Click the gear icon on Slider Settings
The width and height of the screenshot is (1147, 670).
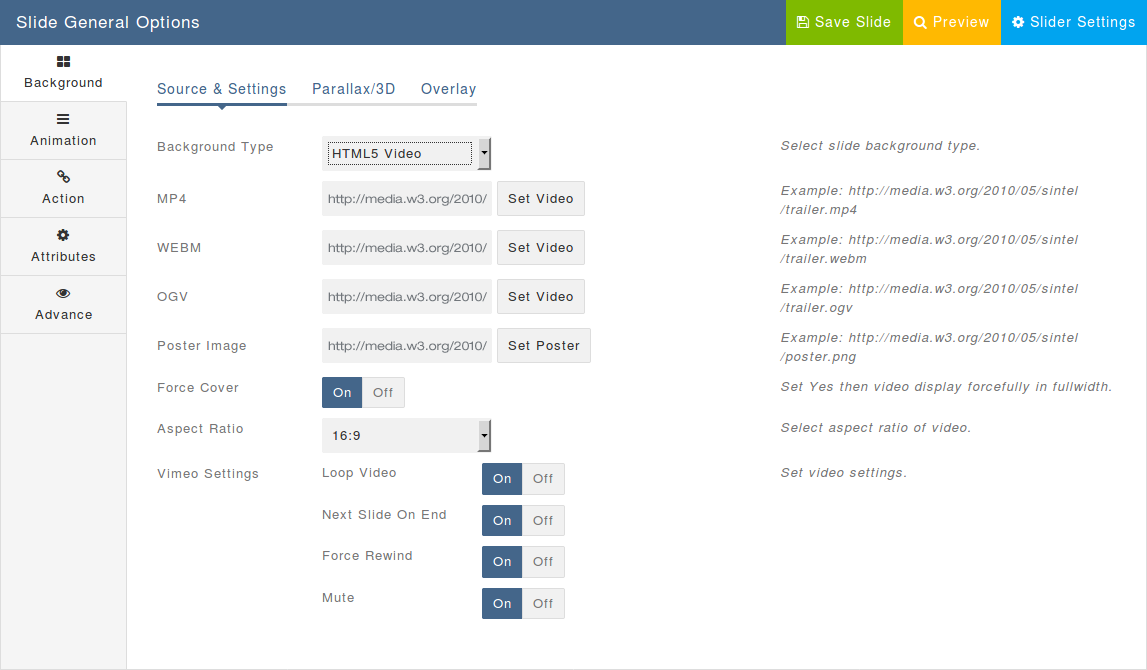1018,22
